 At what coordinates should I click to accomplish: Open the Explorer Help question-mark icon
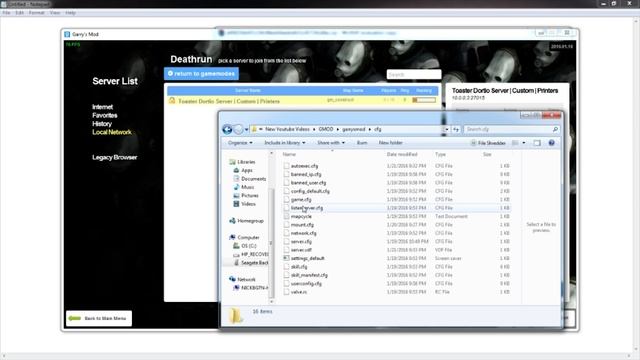click(551, 143)
